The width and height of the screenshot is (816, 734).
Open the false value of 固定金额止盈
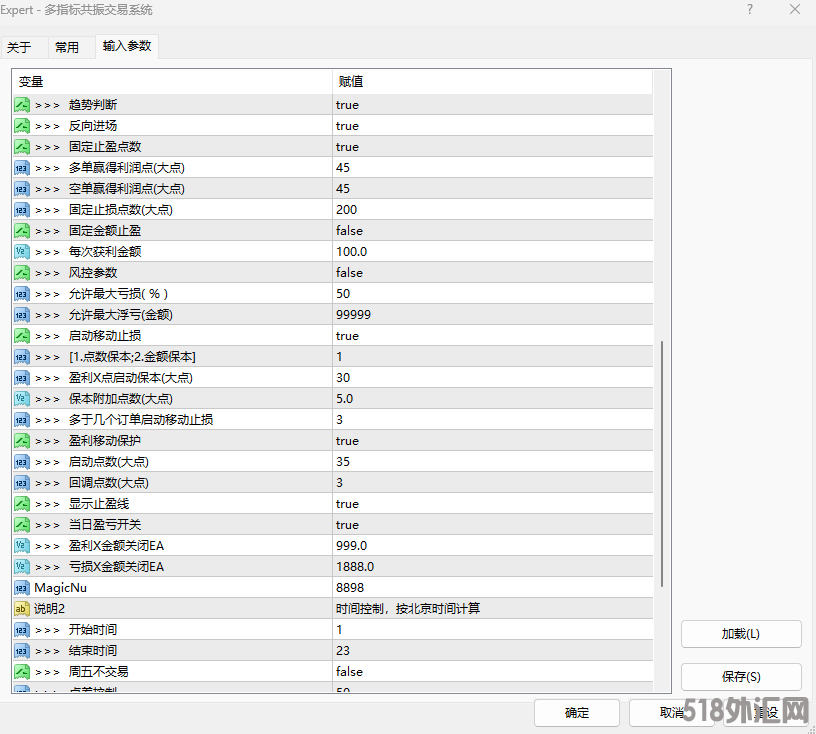(492, 231)
